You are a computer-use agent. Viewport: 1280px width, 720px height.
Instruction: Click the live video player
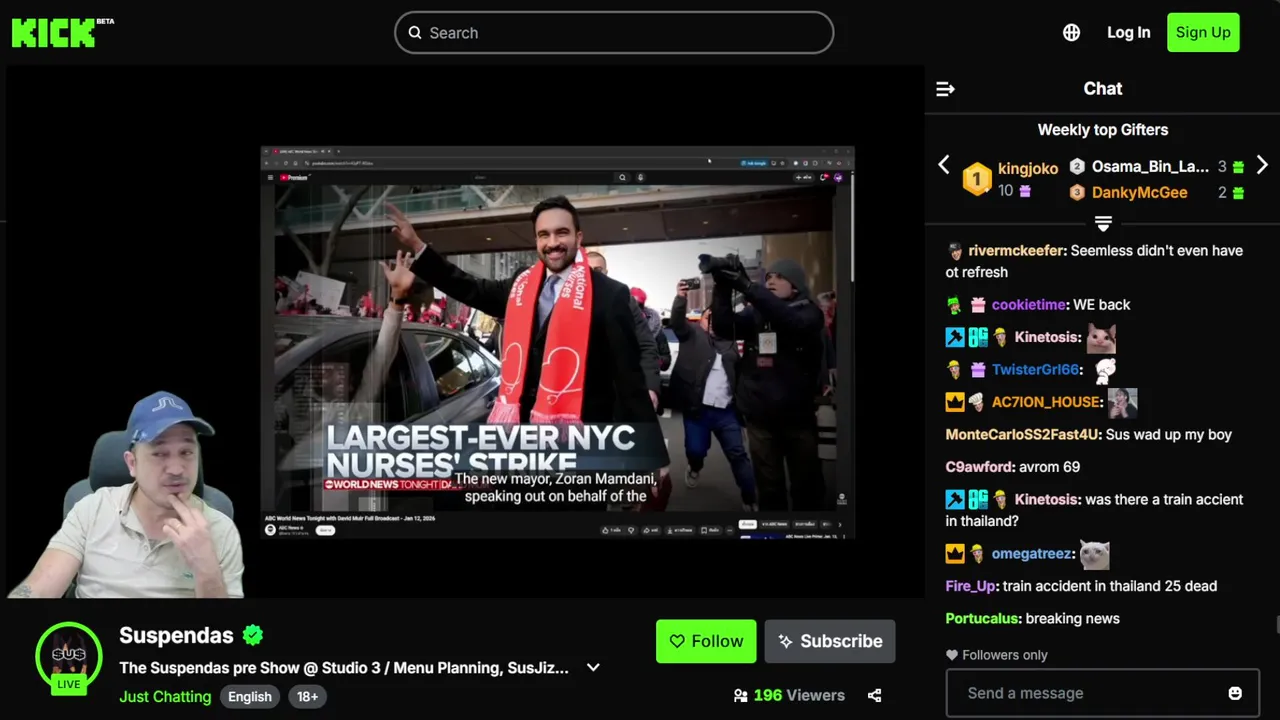(x=465, y=333)
